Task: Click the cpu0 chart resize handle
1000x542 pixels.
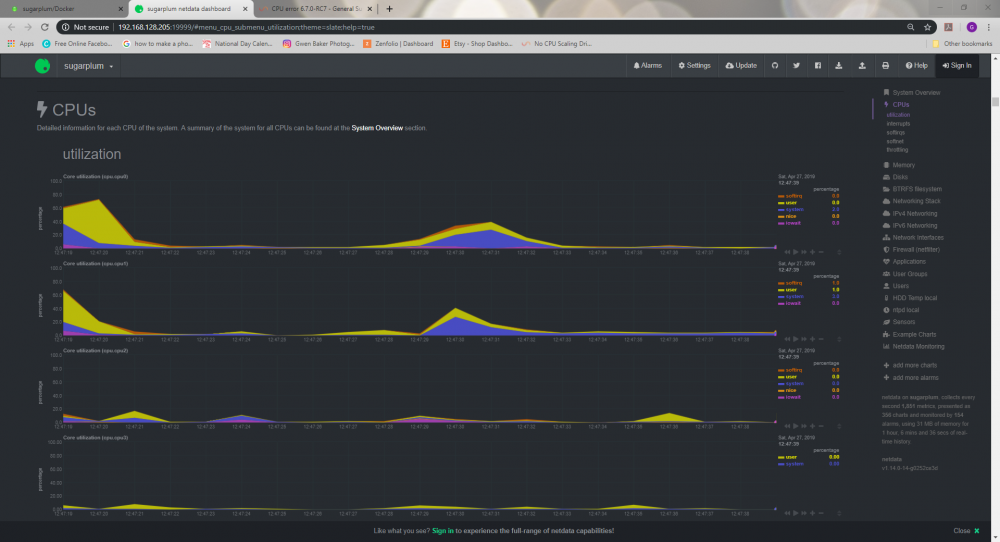Action: [x=839, y=253]
